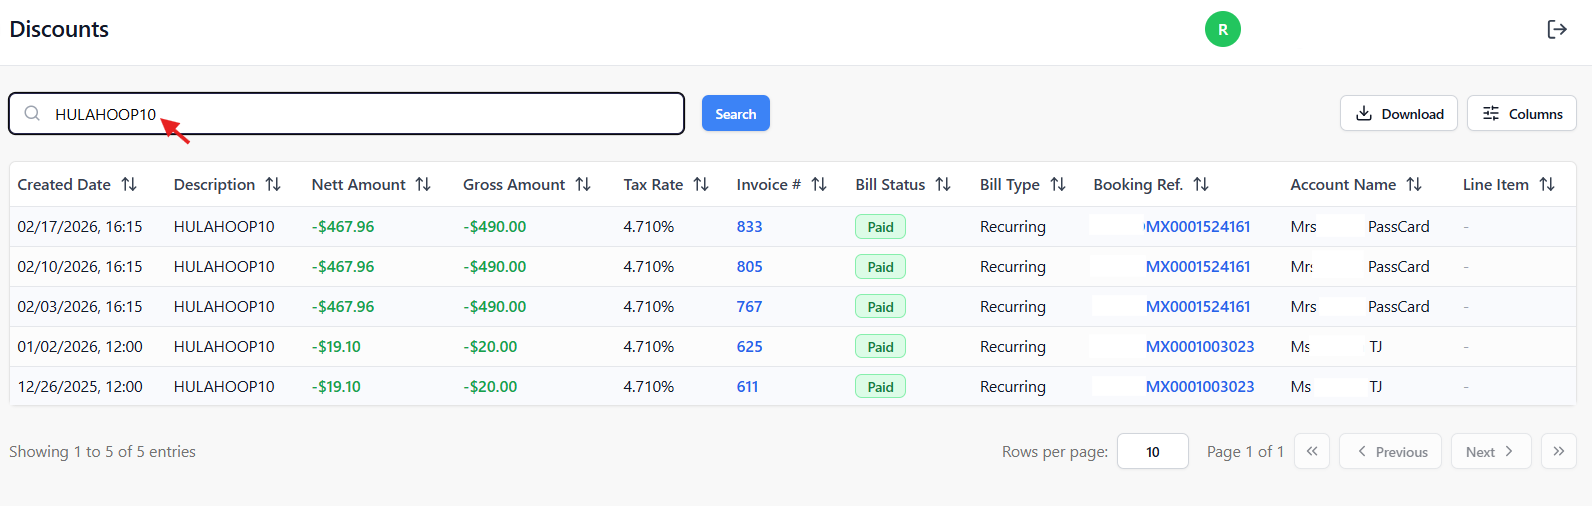Image resolution: width=1592 pixels, height=506 pixels.
Task: Open the green R user avatar
Action: point(1222,29)
